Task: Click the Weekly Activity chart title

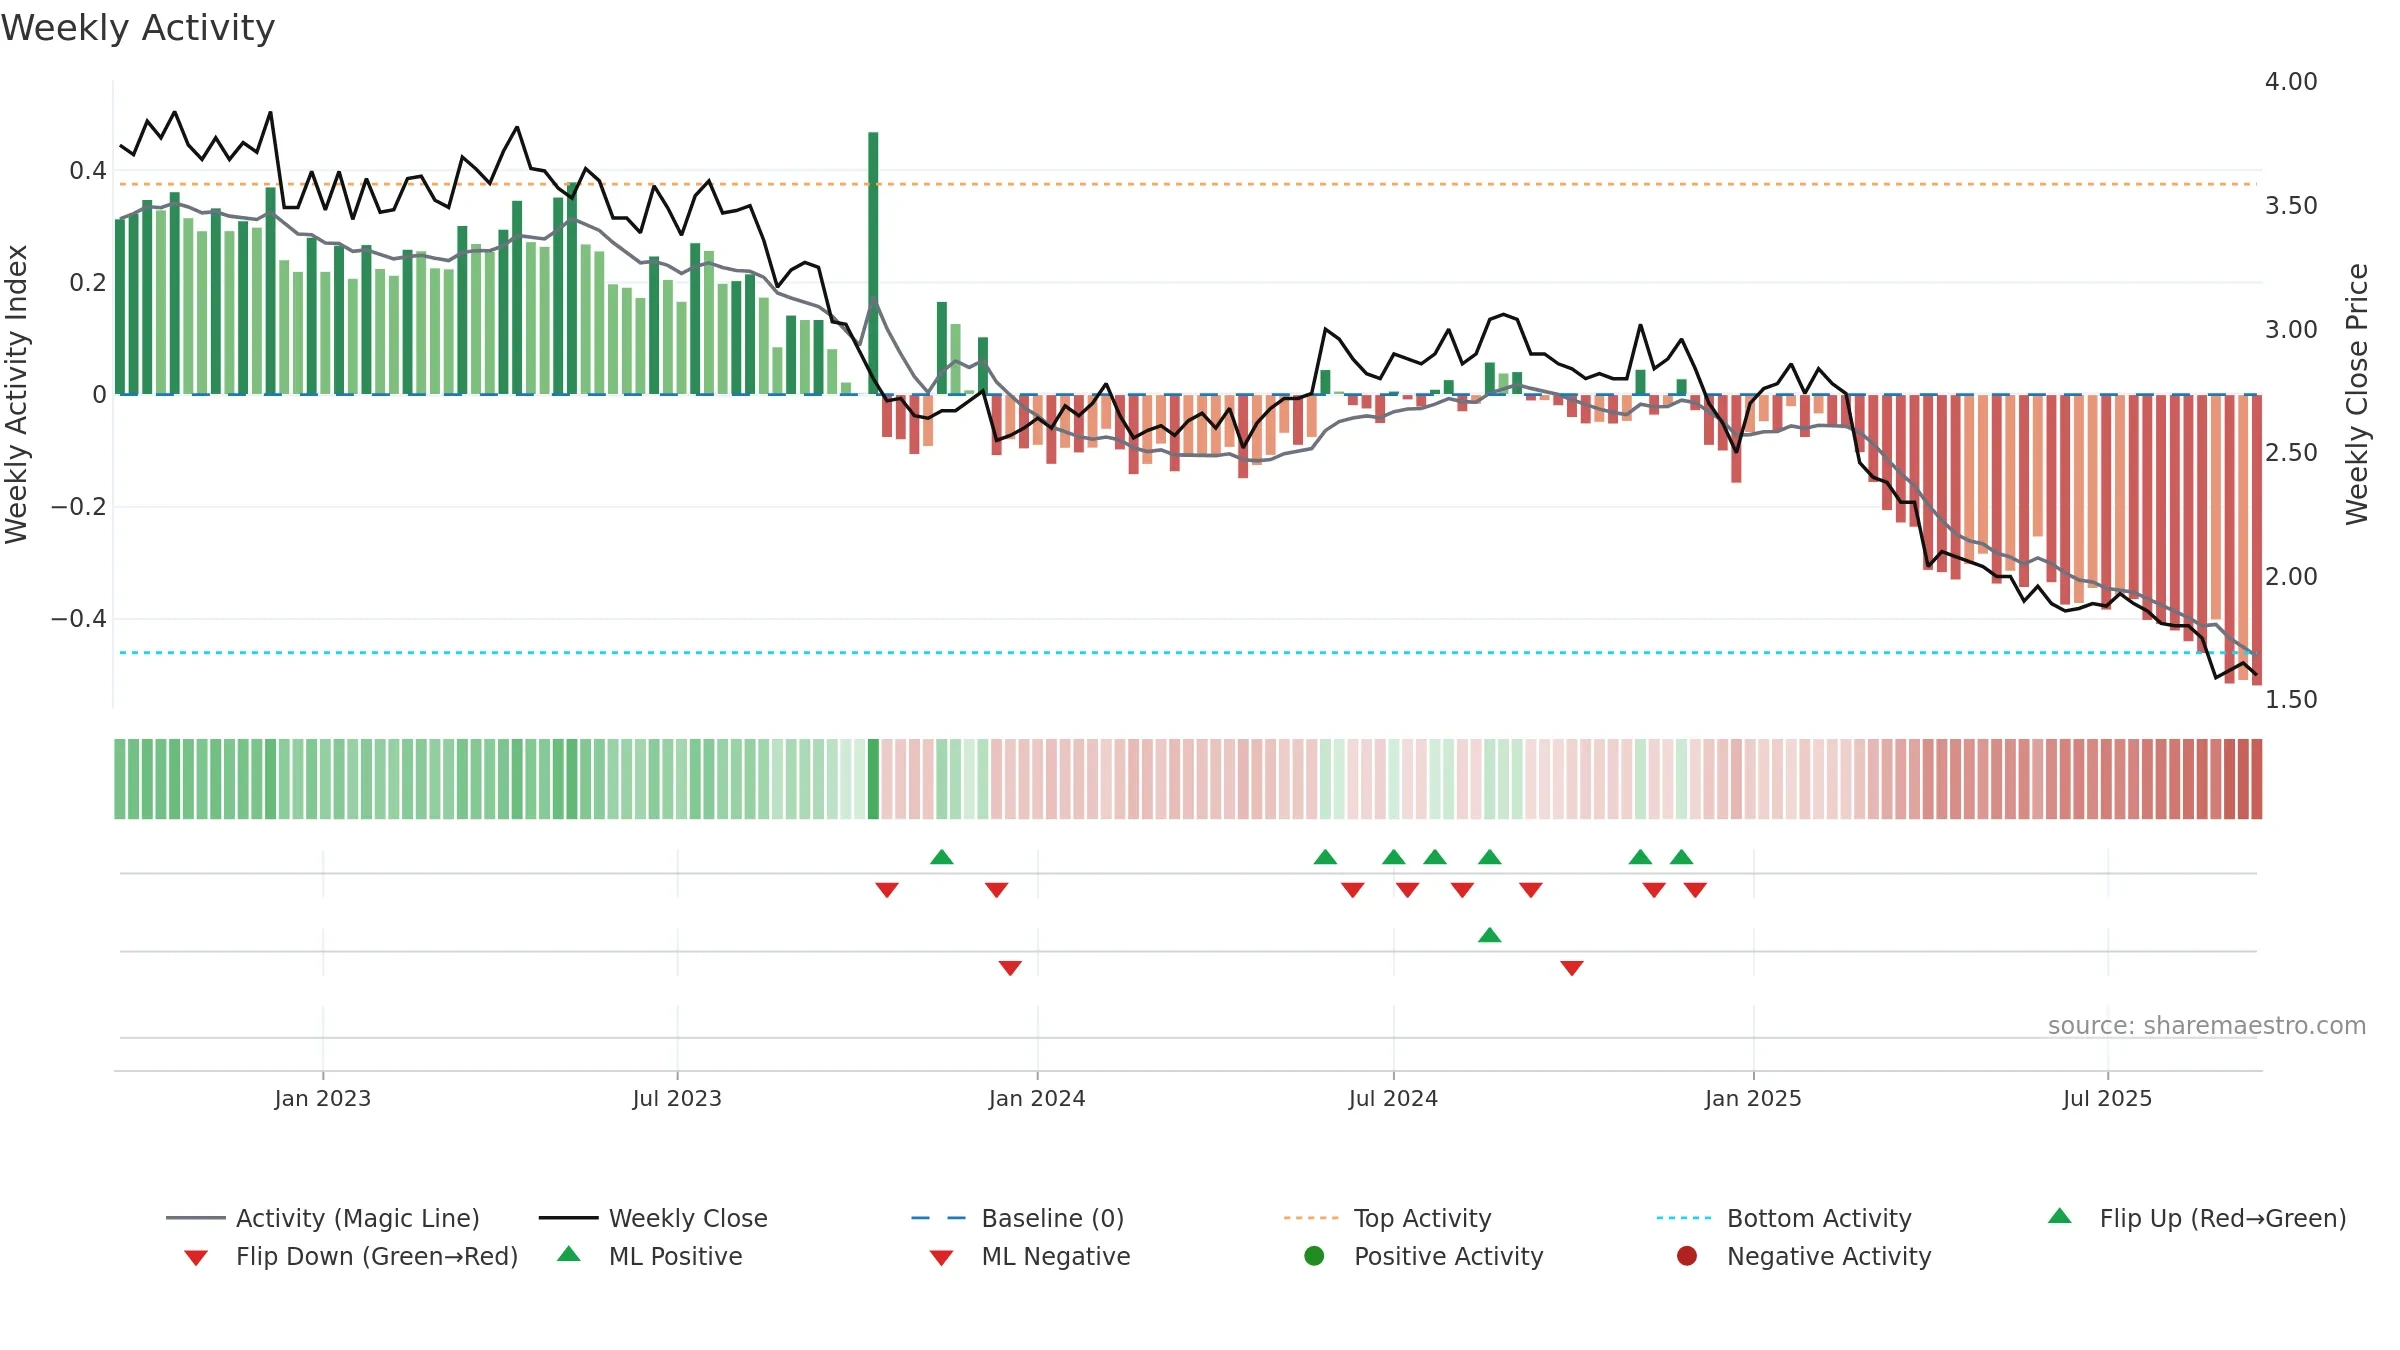Action: click(138, 28)
